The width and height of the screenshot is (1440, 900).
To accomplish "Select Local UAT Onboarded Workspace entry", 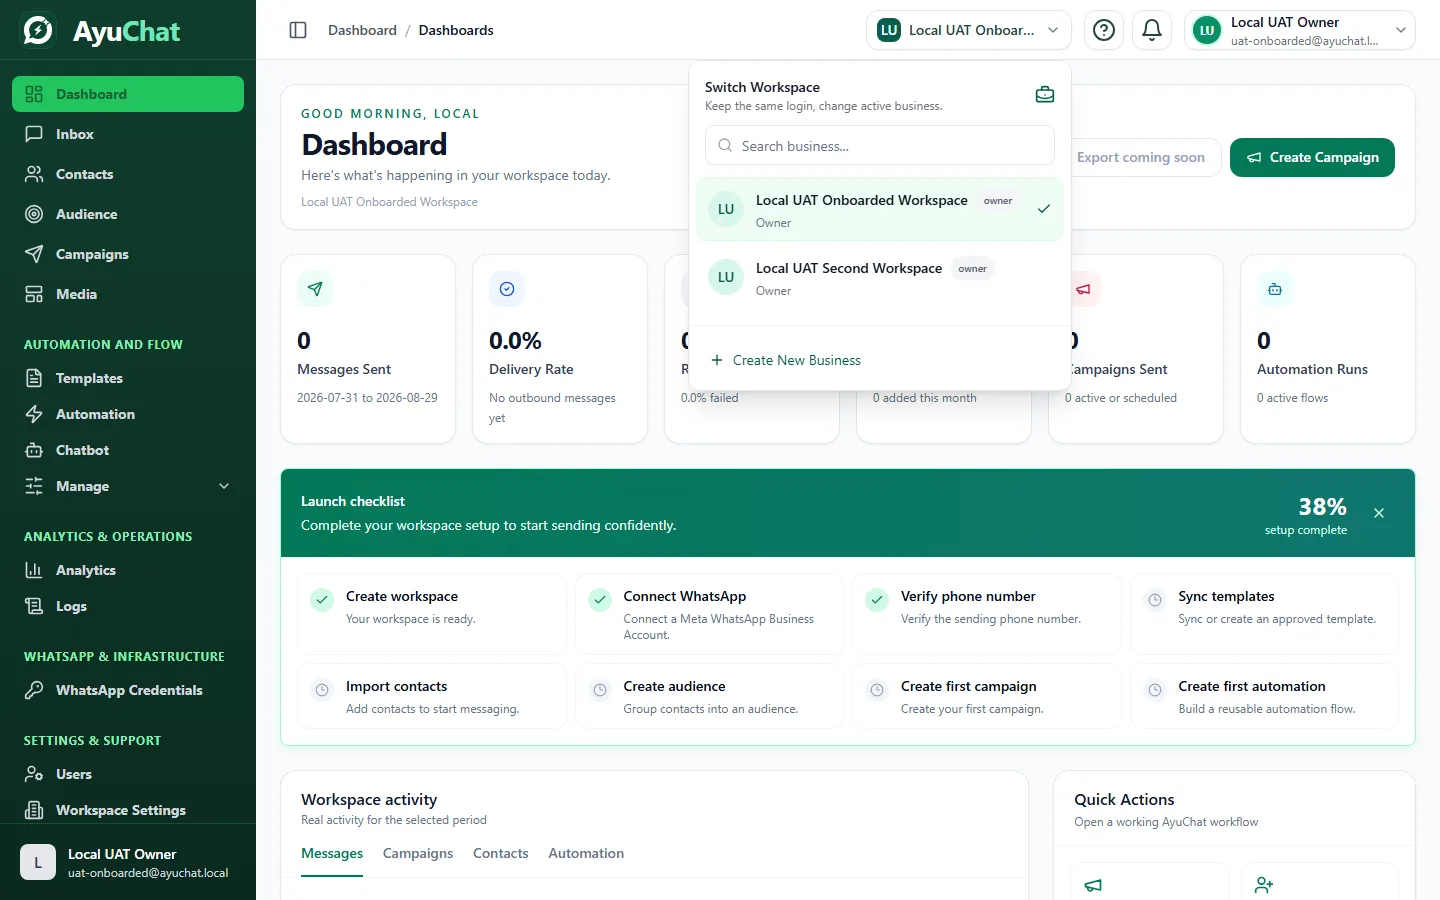I will click(x=880, y=209).
